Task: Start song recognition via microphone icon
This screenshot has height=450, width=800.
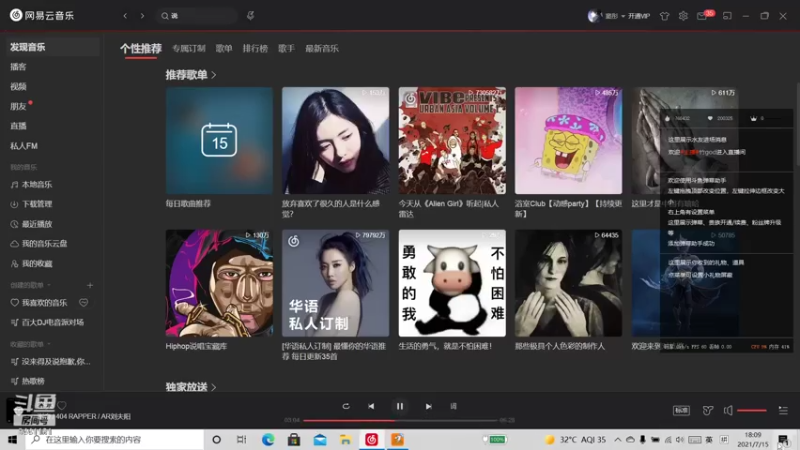Action: click(251, 16)
